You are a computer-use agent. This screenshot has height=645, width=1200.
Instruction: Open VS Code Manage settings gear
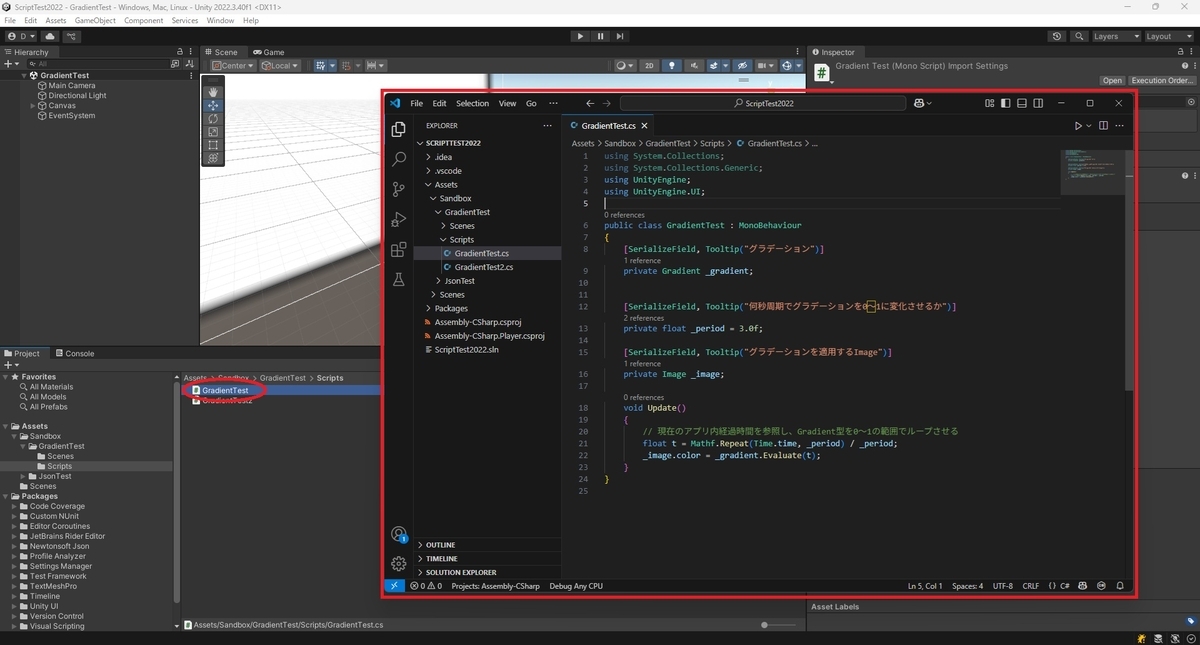point(399,563)
